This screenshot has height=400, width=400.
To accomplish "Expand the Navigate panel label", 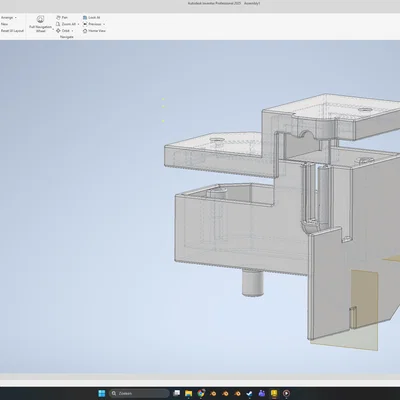I will point(67,37).
